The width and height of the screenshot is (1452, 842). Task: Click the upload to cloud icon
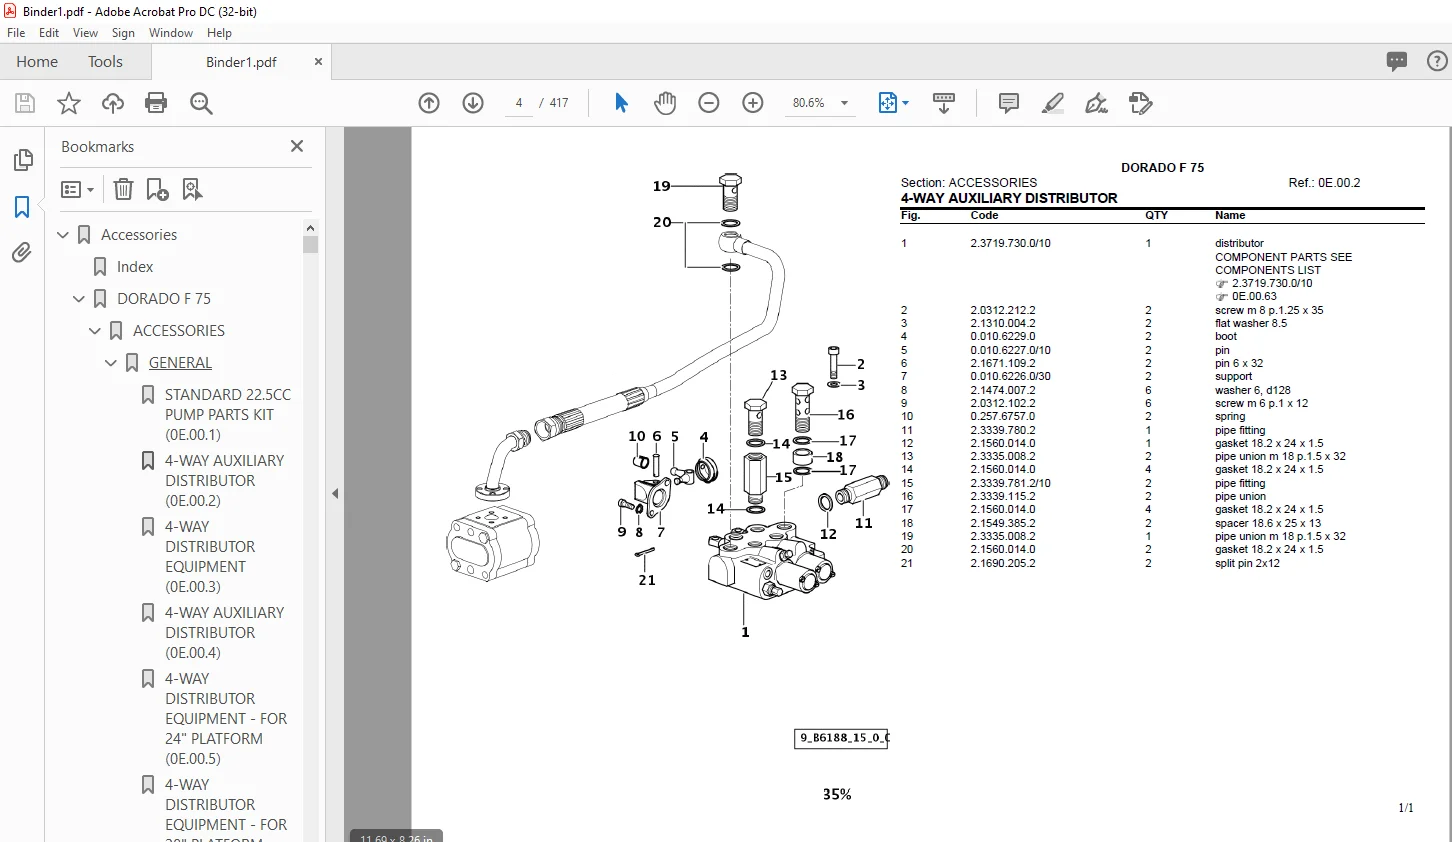point(113,103)
